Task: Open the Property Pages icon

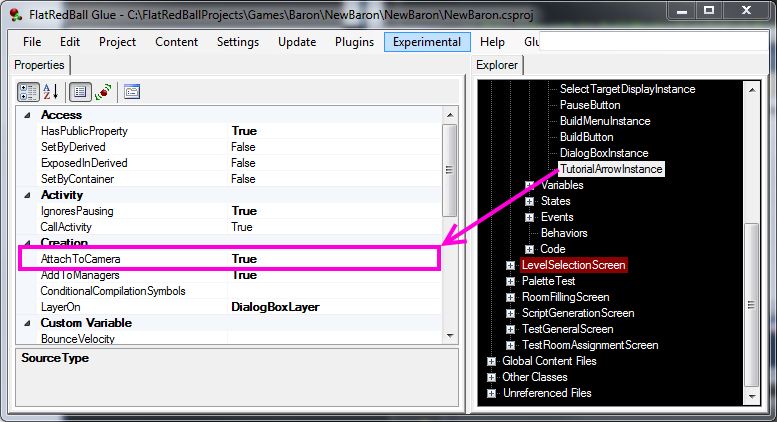Action: click(x=132, y=92)
